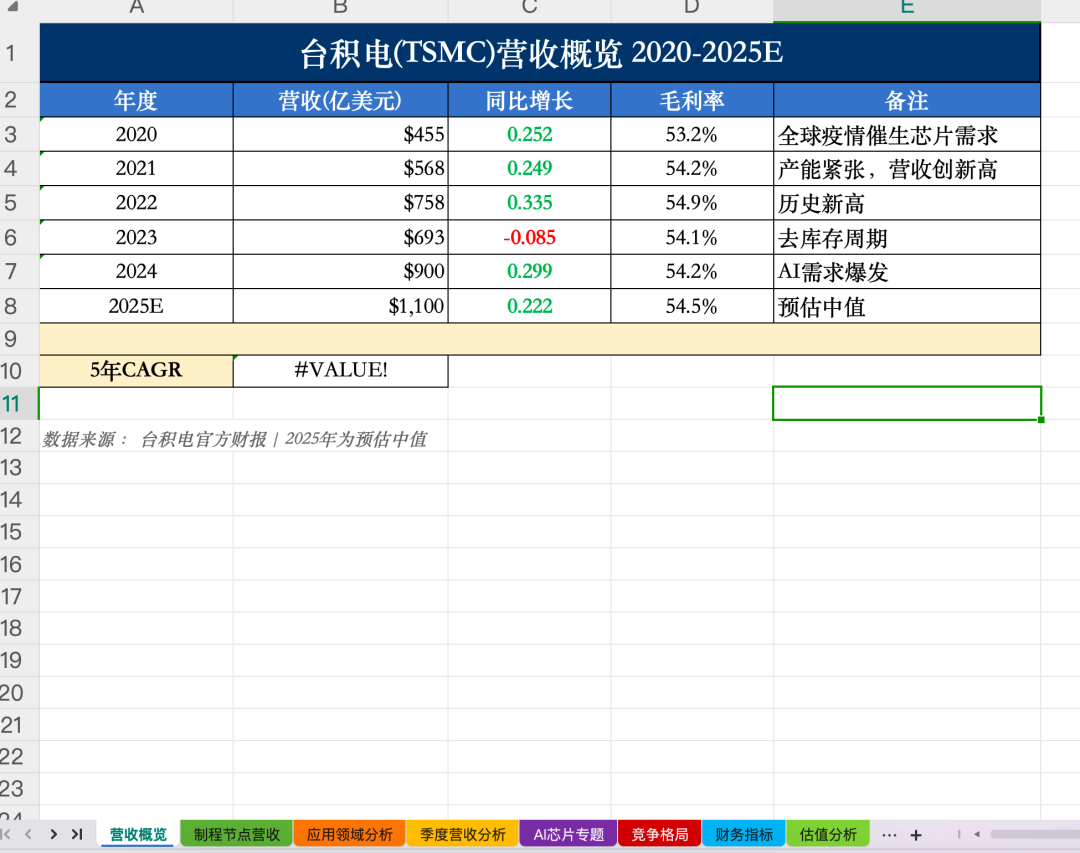Image resolution: width=1080 pixels, height=853 pixels.
Task: Select the title cell 台积电(TSMC)营收概览
Action: [x=540, y=51]
